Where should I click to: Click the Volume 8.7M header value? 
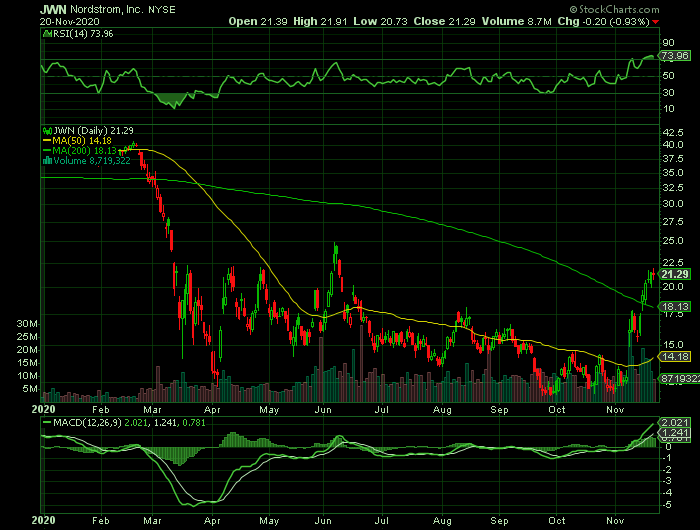517,21
